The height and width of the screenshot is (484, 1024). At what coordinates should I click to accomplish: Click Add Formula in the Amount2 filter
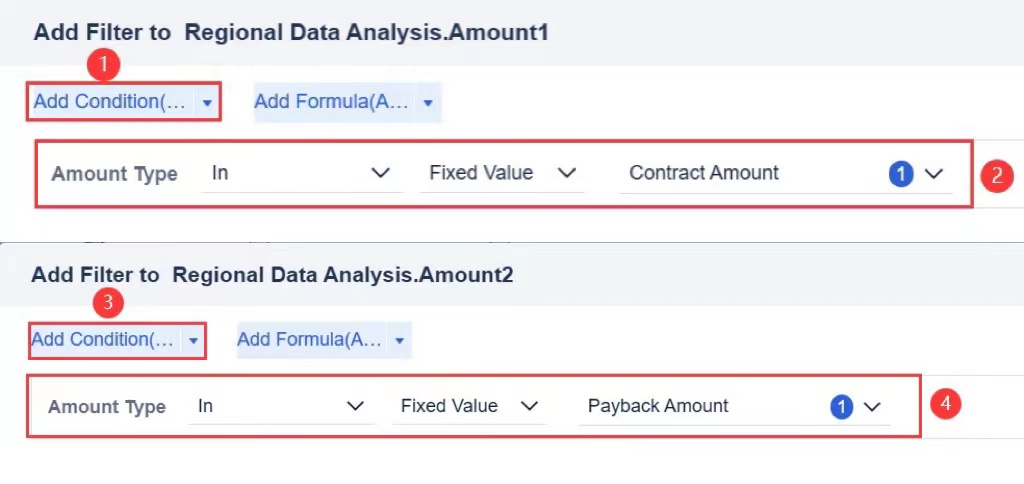pyautogui.click(x=309, y=340)
